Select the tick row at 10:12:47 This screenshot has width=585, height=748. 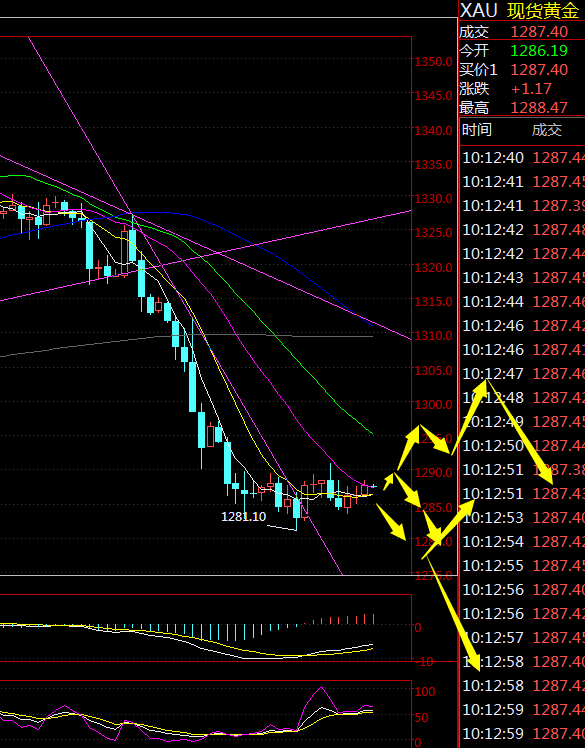click(x=523, y=374)
